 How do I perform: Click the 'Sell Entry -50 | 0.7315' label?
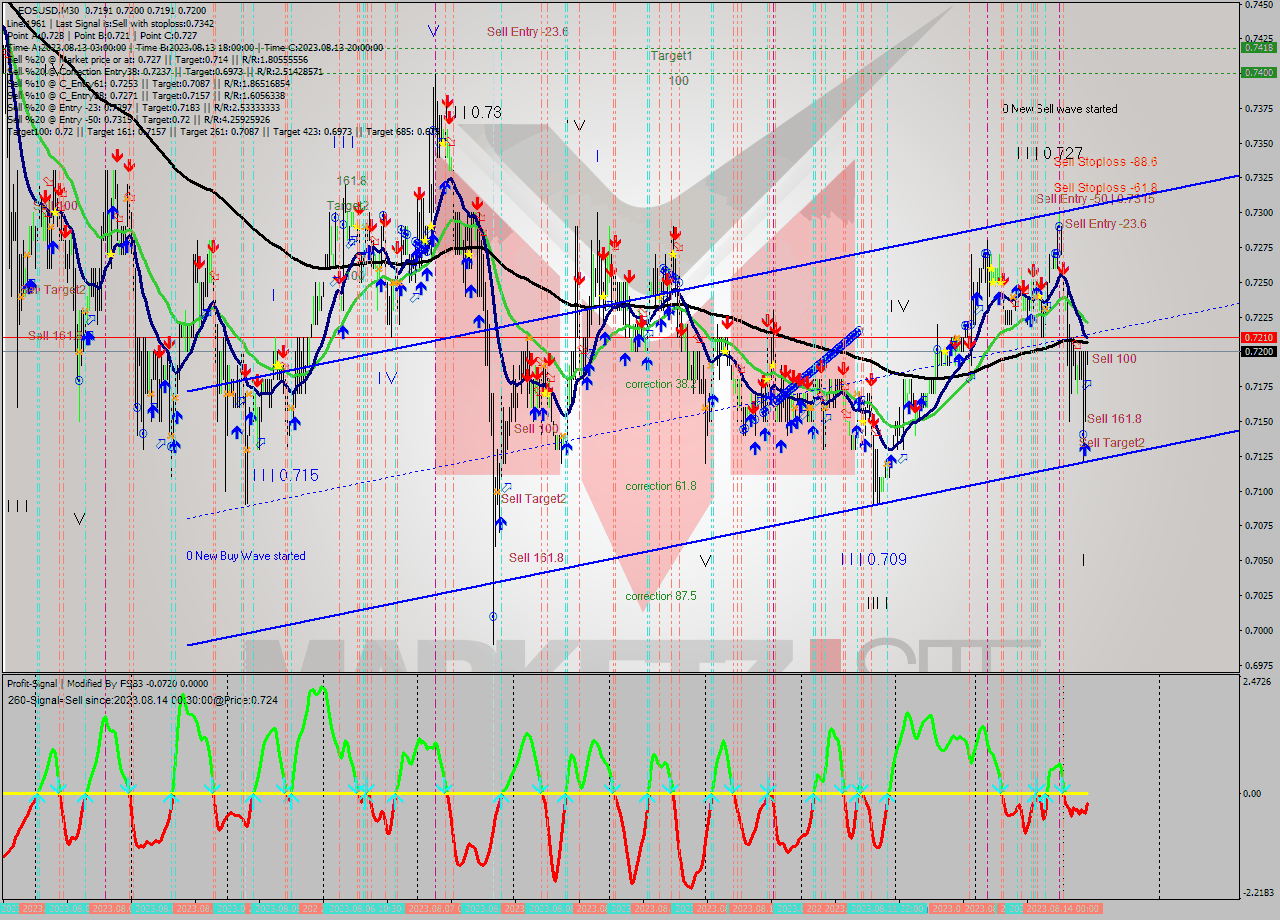(1095, 199)
